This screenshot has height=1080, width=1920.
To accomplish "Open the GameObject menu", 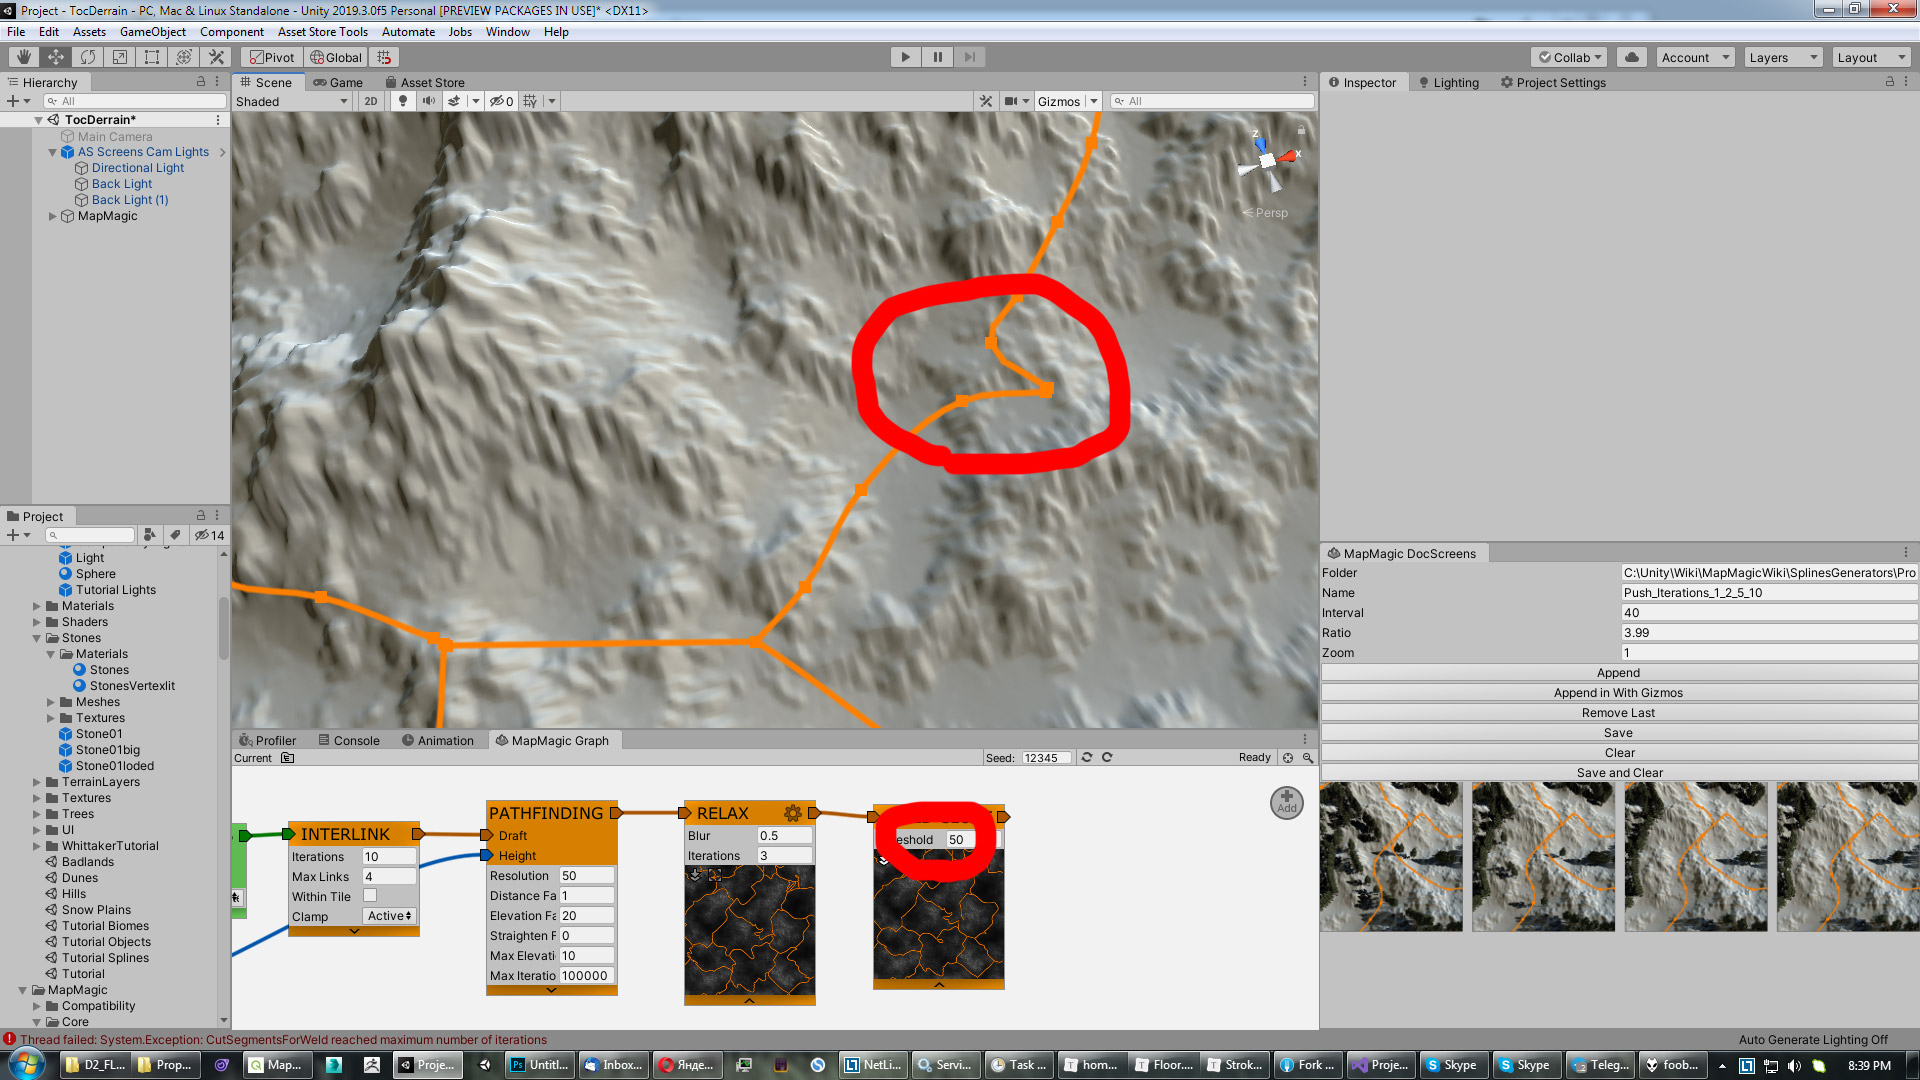I will point(153,32).
